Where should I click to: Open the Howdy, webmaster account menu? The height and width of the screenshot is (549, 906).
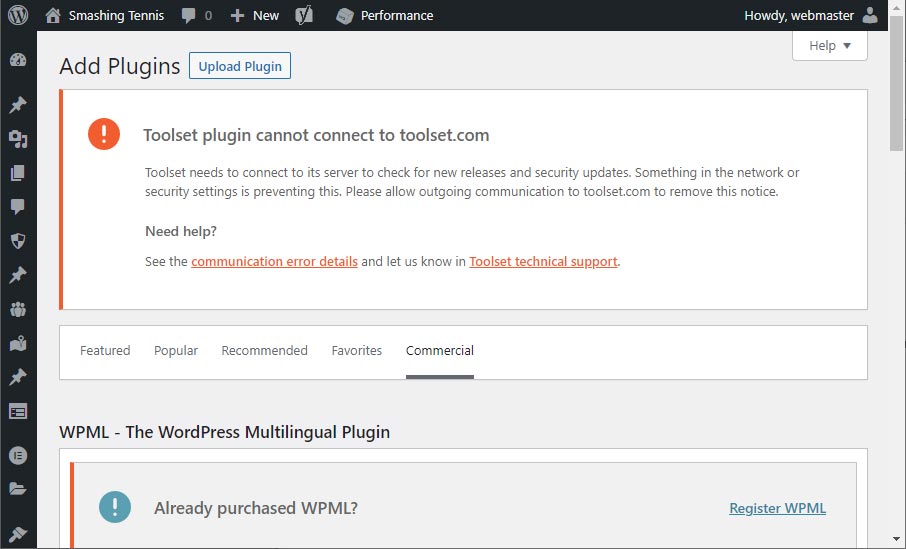[799, 16]
